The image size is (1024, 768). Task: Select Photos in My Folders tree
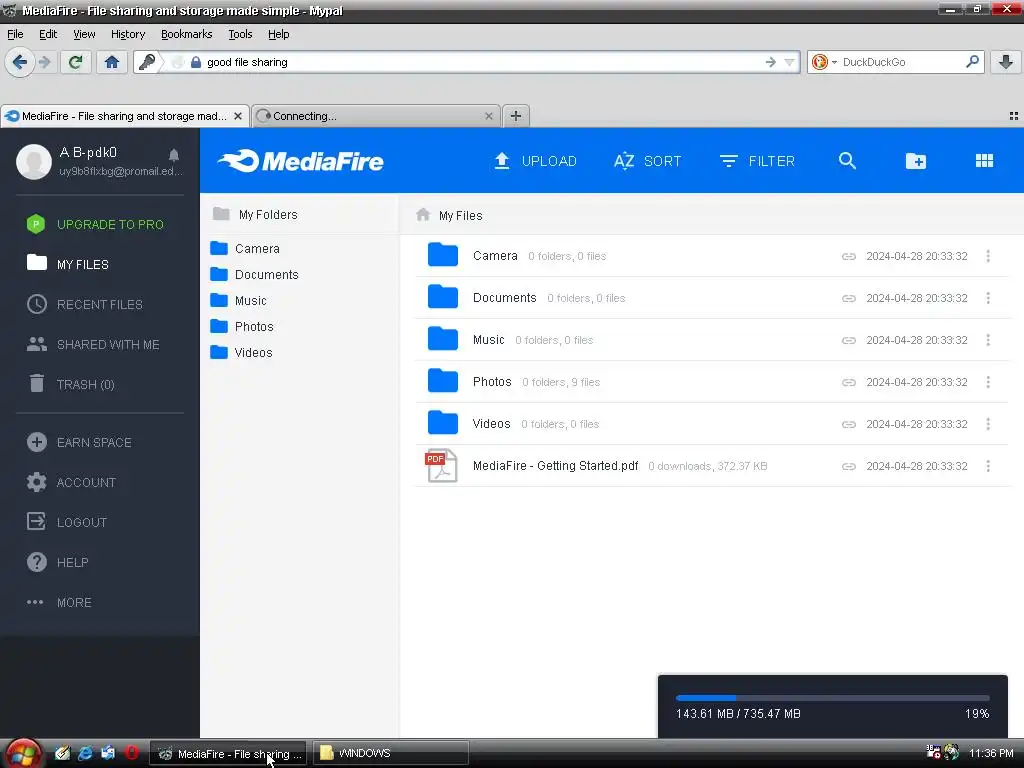242,326
